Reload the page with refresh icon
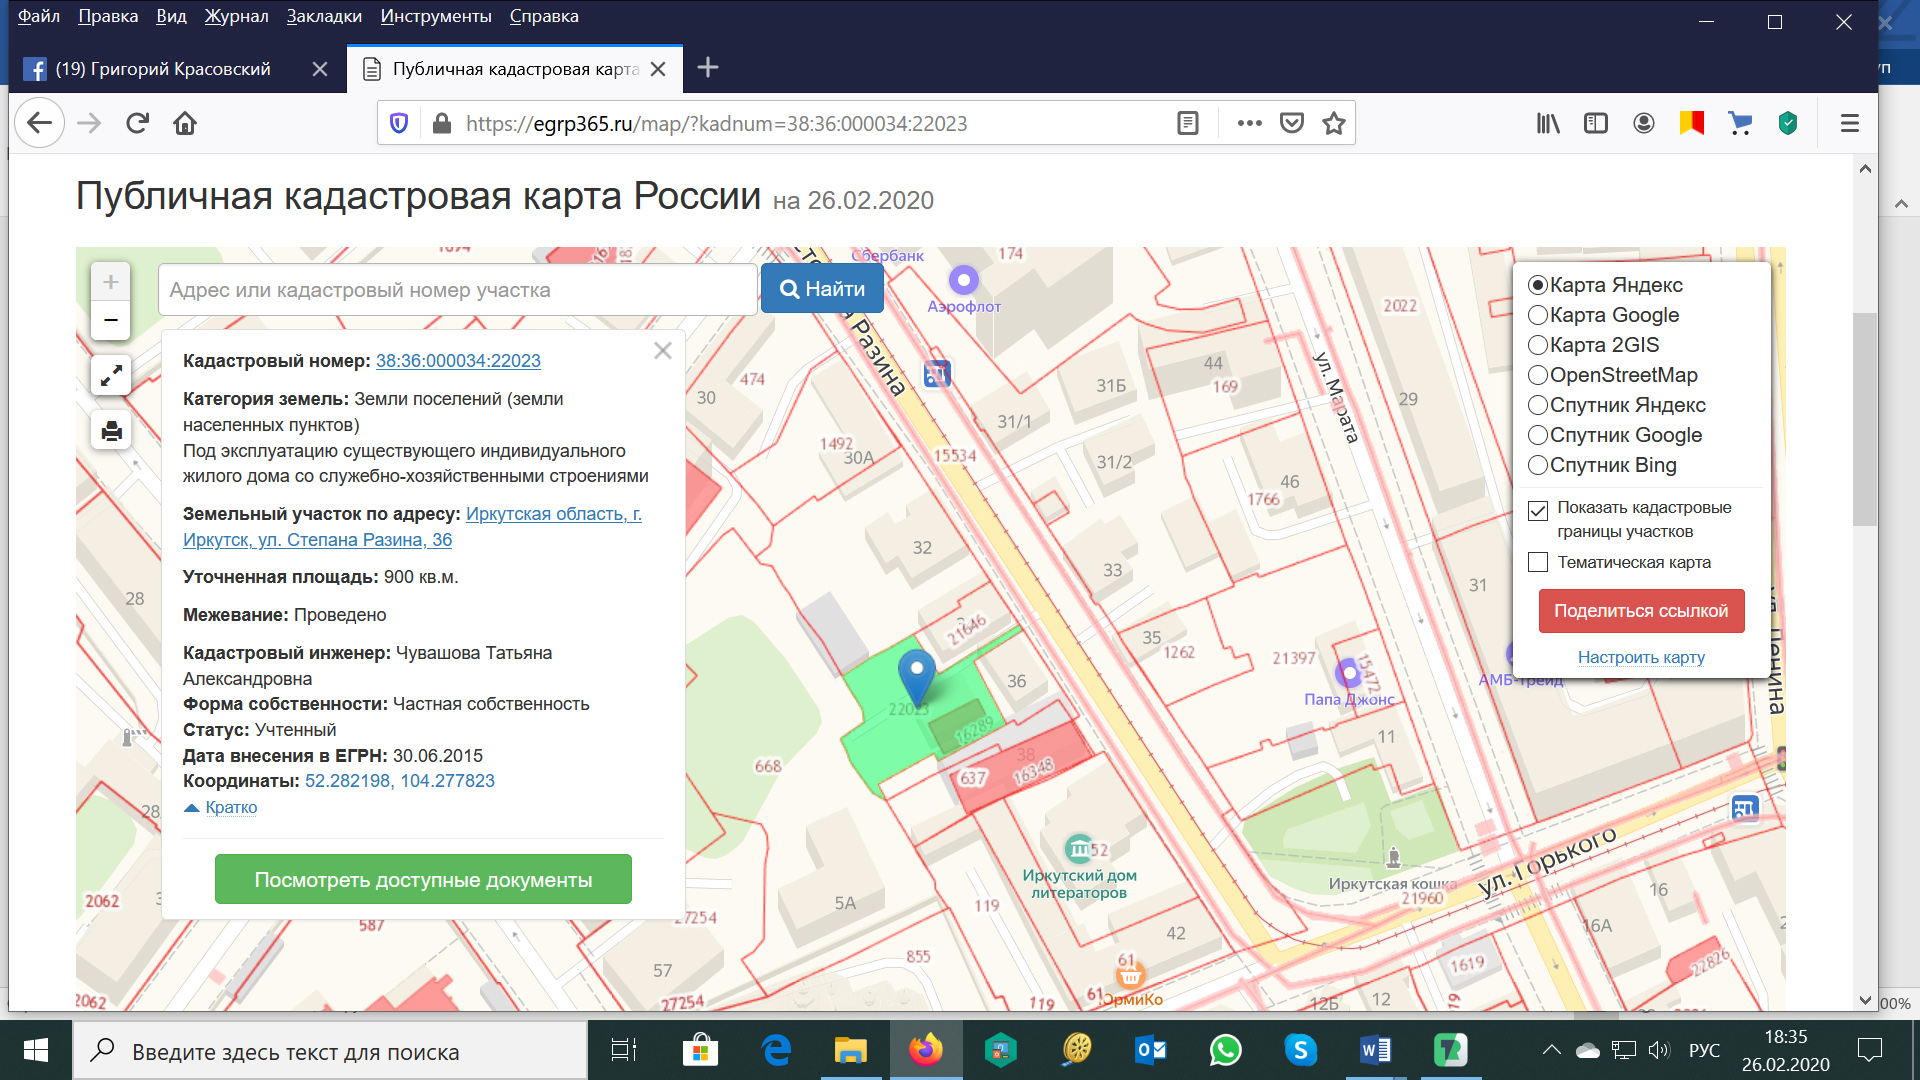1920x1080 pixels. 137,123
